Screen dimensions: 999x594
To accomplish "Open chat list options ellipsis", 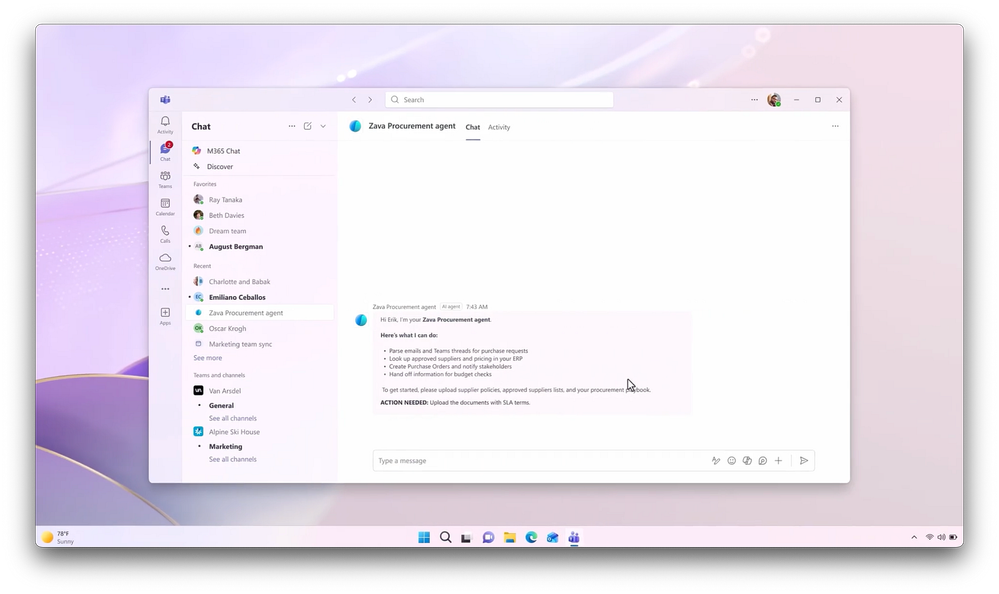I will (x=292, y=126).
